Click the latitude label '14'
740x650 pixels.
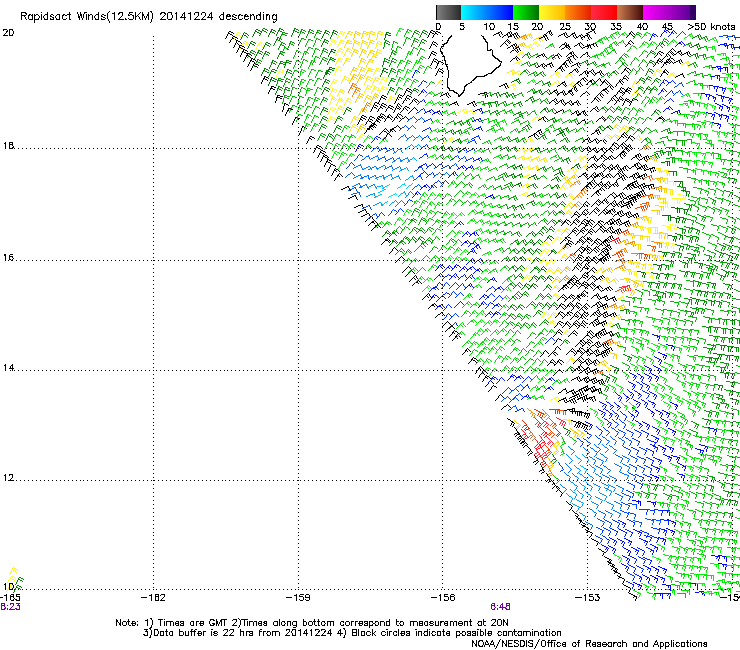[8, 367]
